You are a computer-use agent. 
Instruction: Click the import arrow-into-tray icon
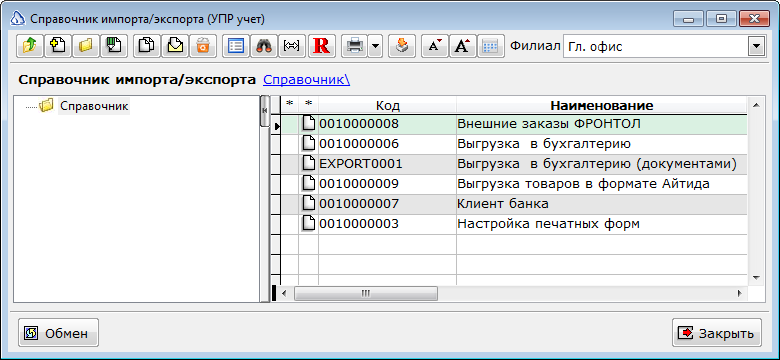click(x=401, y=46)
